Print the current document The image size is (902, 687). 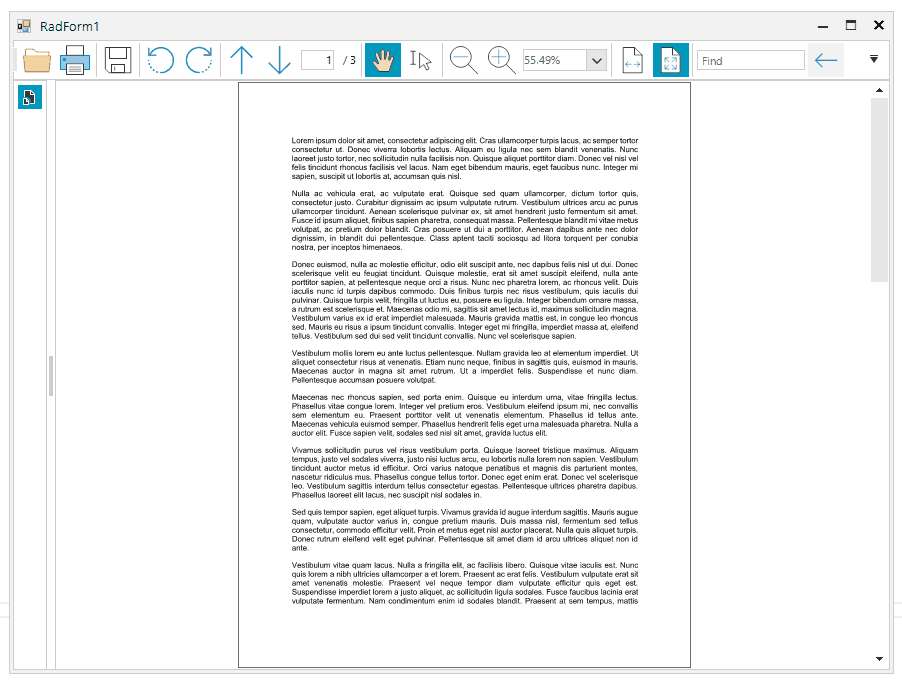pyautogui.click(x=76, y=59)
